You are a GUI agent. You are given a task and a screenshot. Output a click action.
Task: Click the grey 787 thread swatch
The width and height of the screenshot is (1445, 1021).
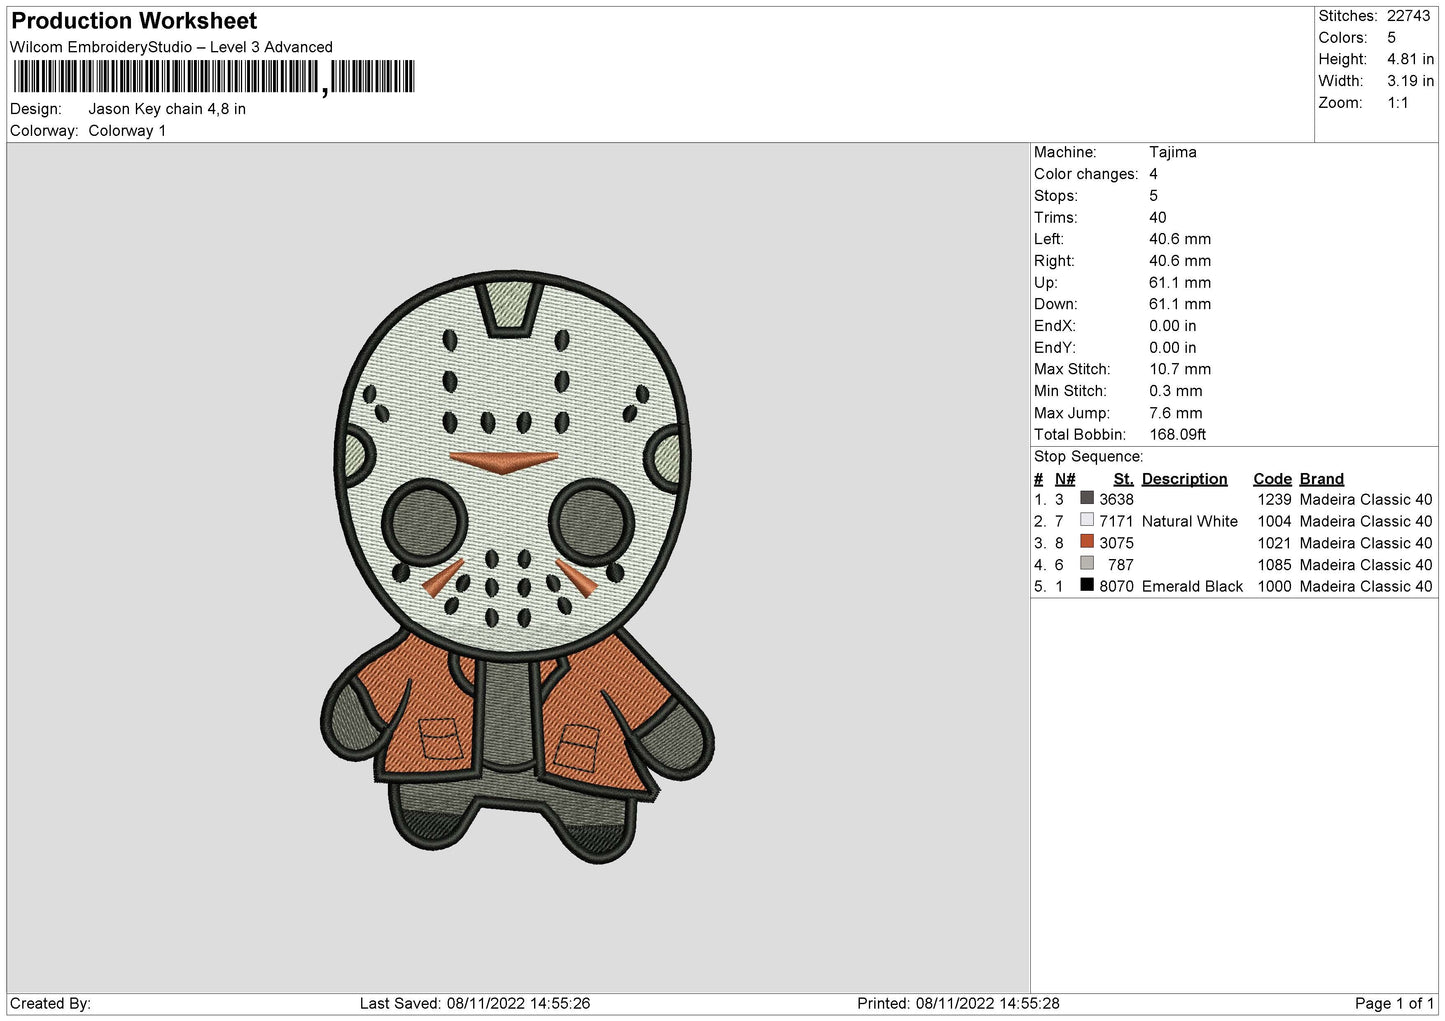[x=1087, y=564]
